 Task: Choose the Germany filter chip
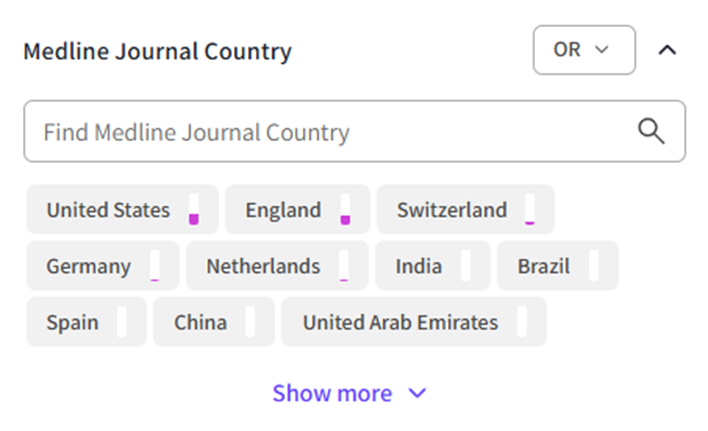pos(88,266)
